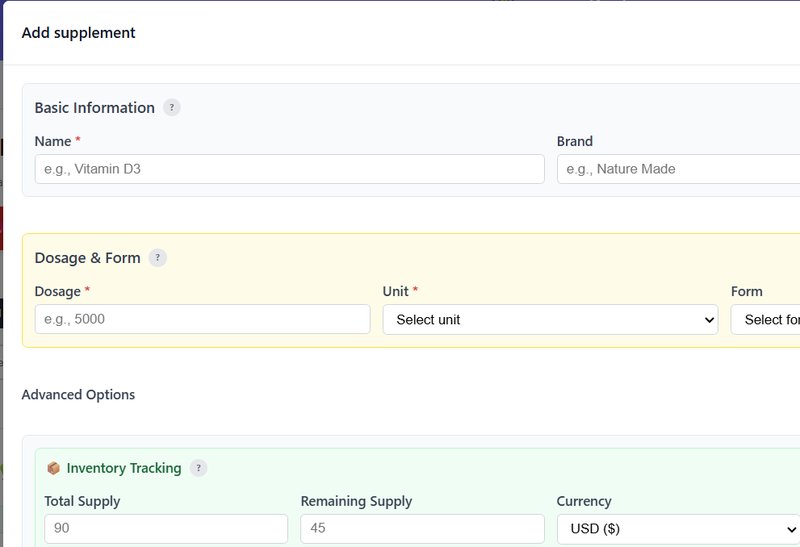Open the Select unit dropdown
This screenshot has width=800, height=547.
pyautogui.click(x=550, y=320)
